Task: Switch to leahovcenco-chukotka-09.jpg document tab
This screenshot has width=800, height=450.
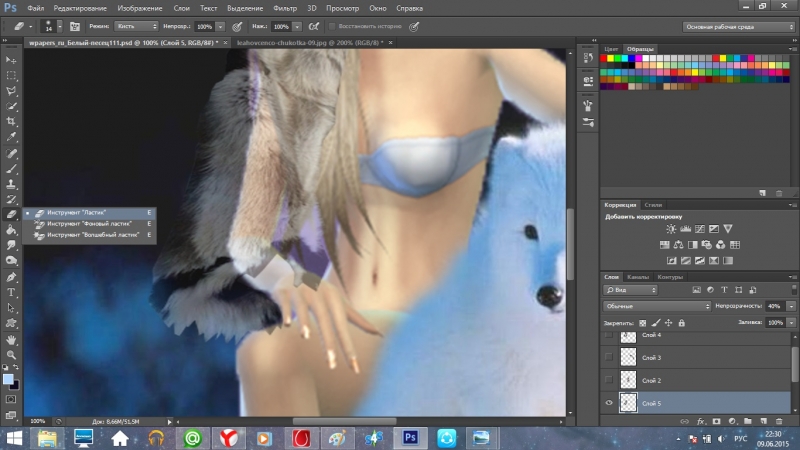Action: [x=310, y=43]
